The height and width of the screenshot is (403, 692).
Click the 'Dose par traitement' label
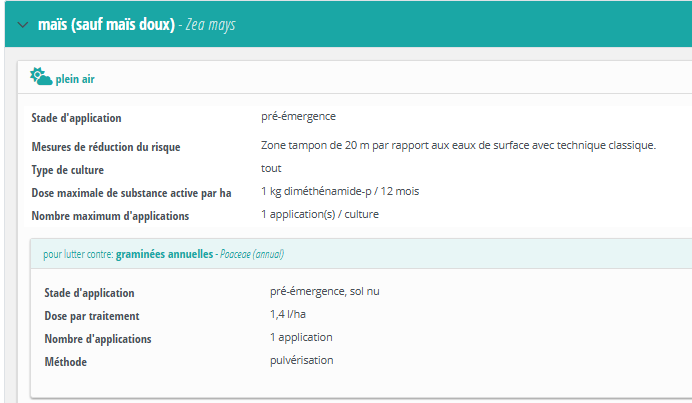tap(92, 316)
